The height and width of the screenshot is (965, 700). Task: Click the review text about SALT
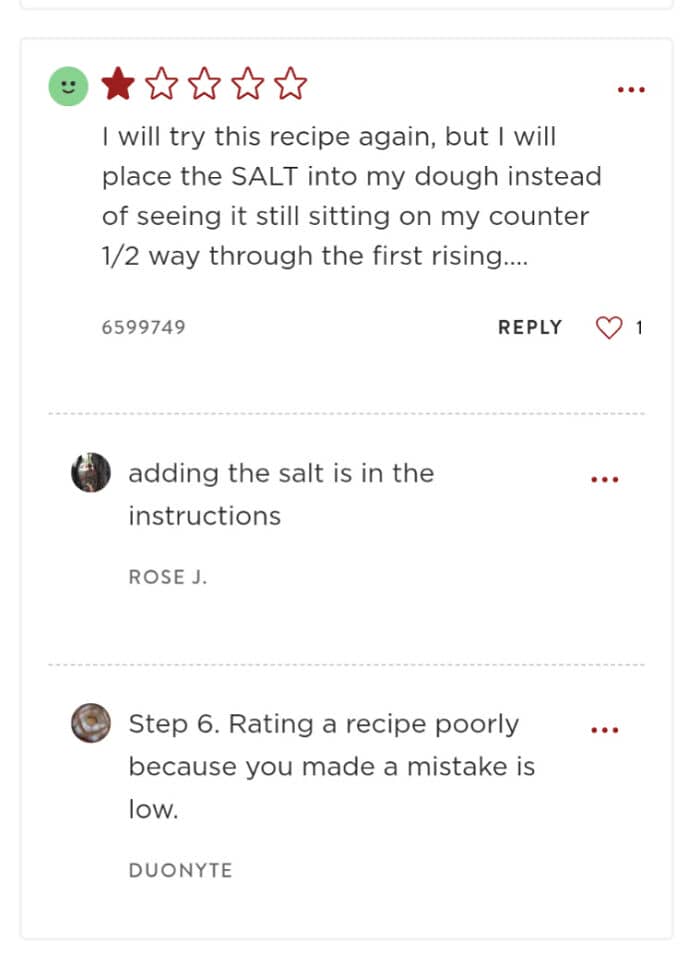tap(352, 196)
